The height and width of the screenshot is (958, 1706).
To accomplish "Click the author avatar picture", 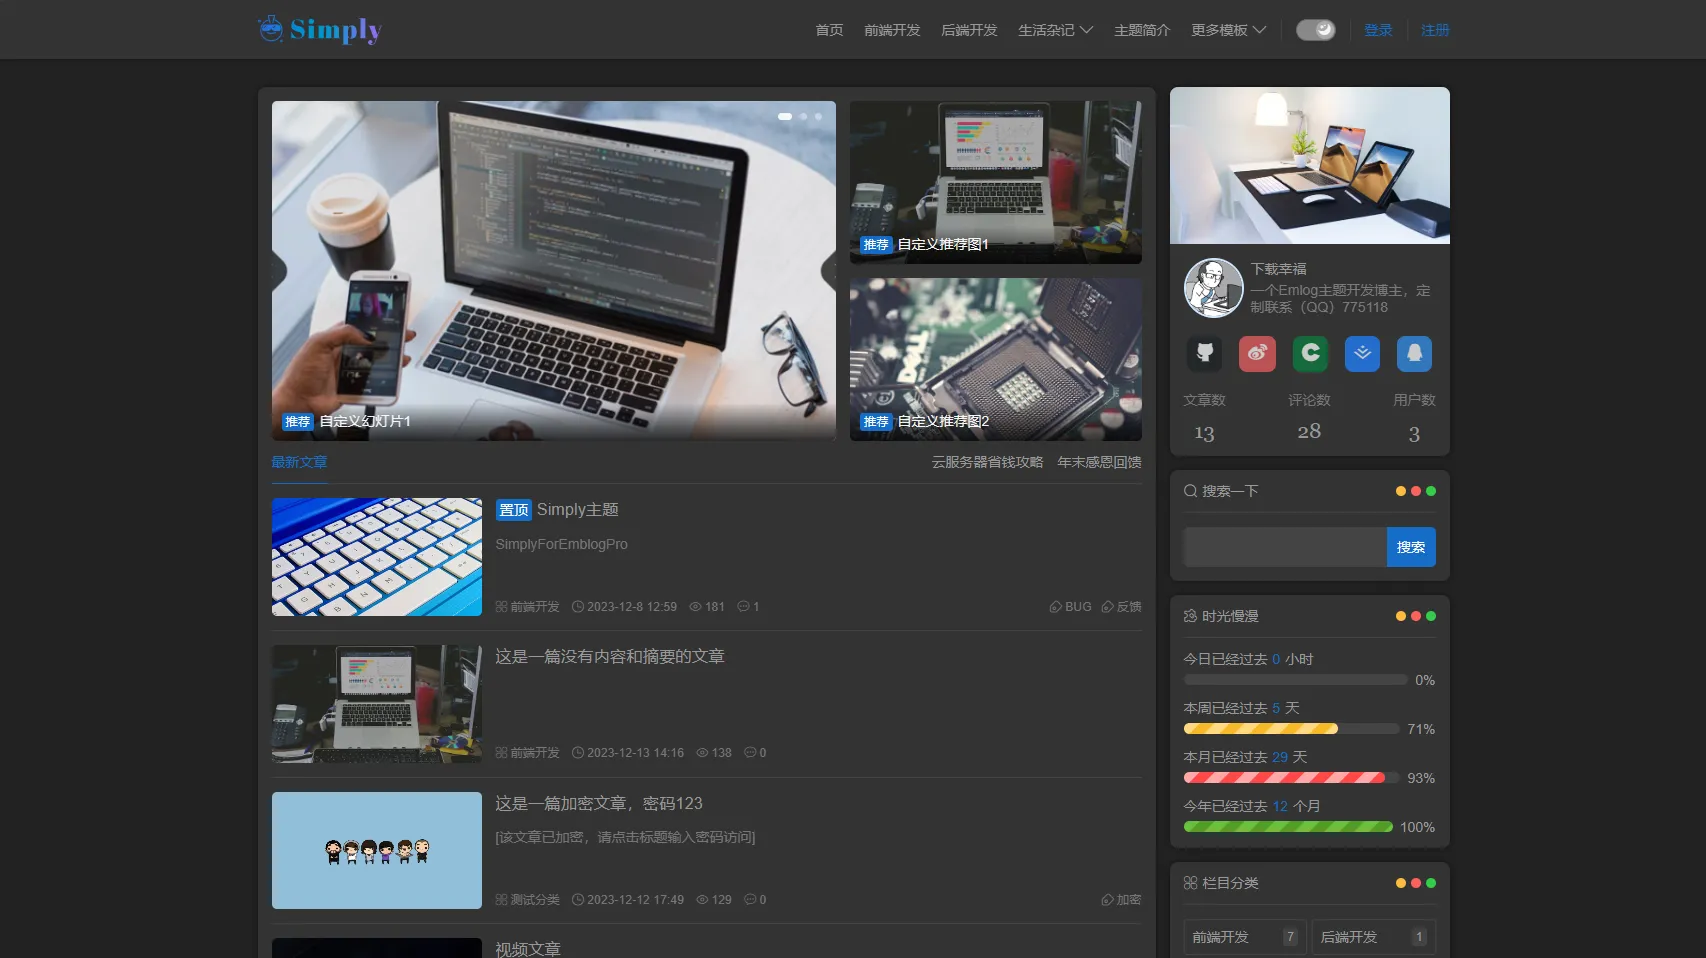I will coord(1213,288).
